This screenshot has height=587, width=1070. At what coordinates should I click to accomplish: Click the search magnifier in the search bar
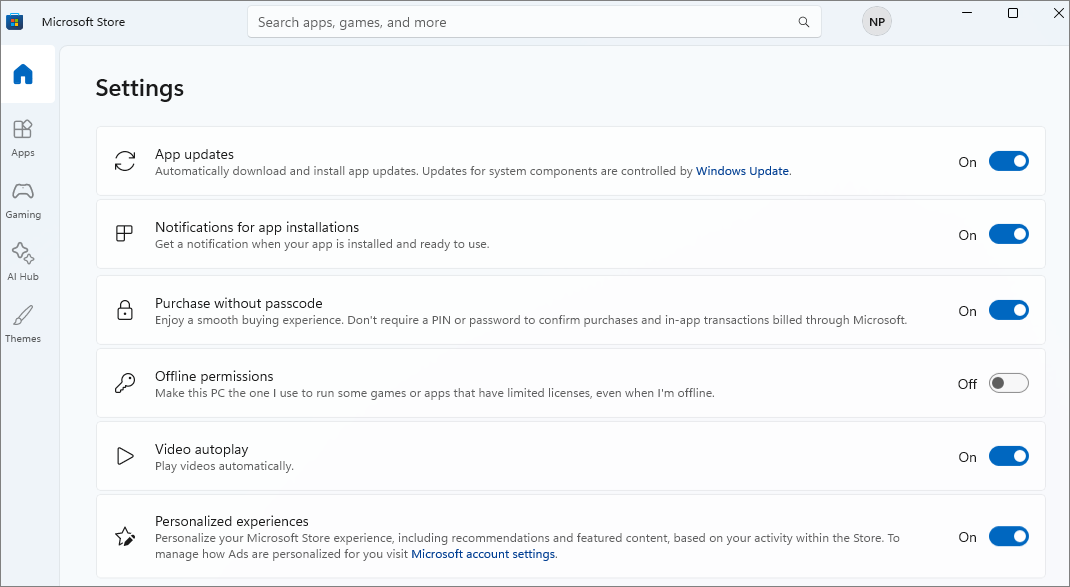803,21
